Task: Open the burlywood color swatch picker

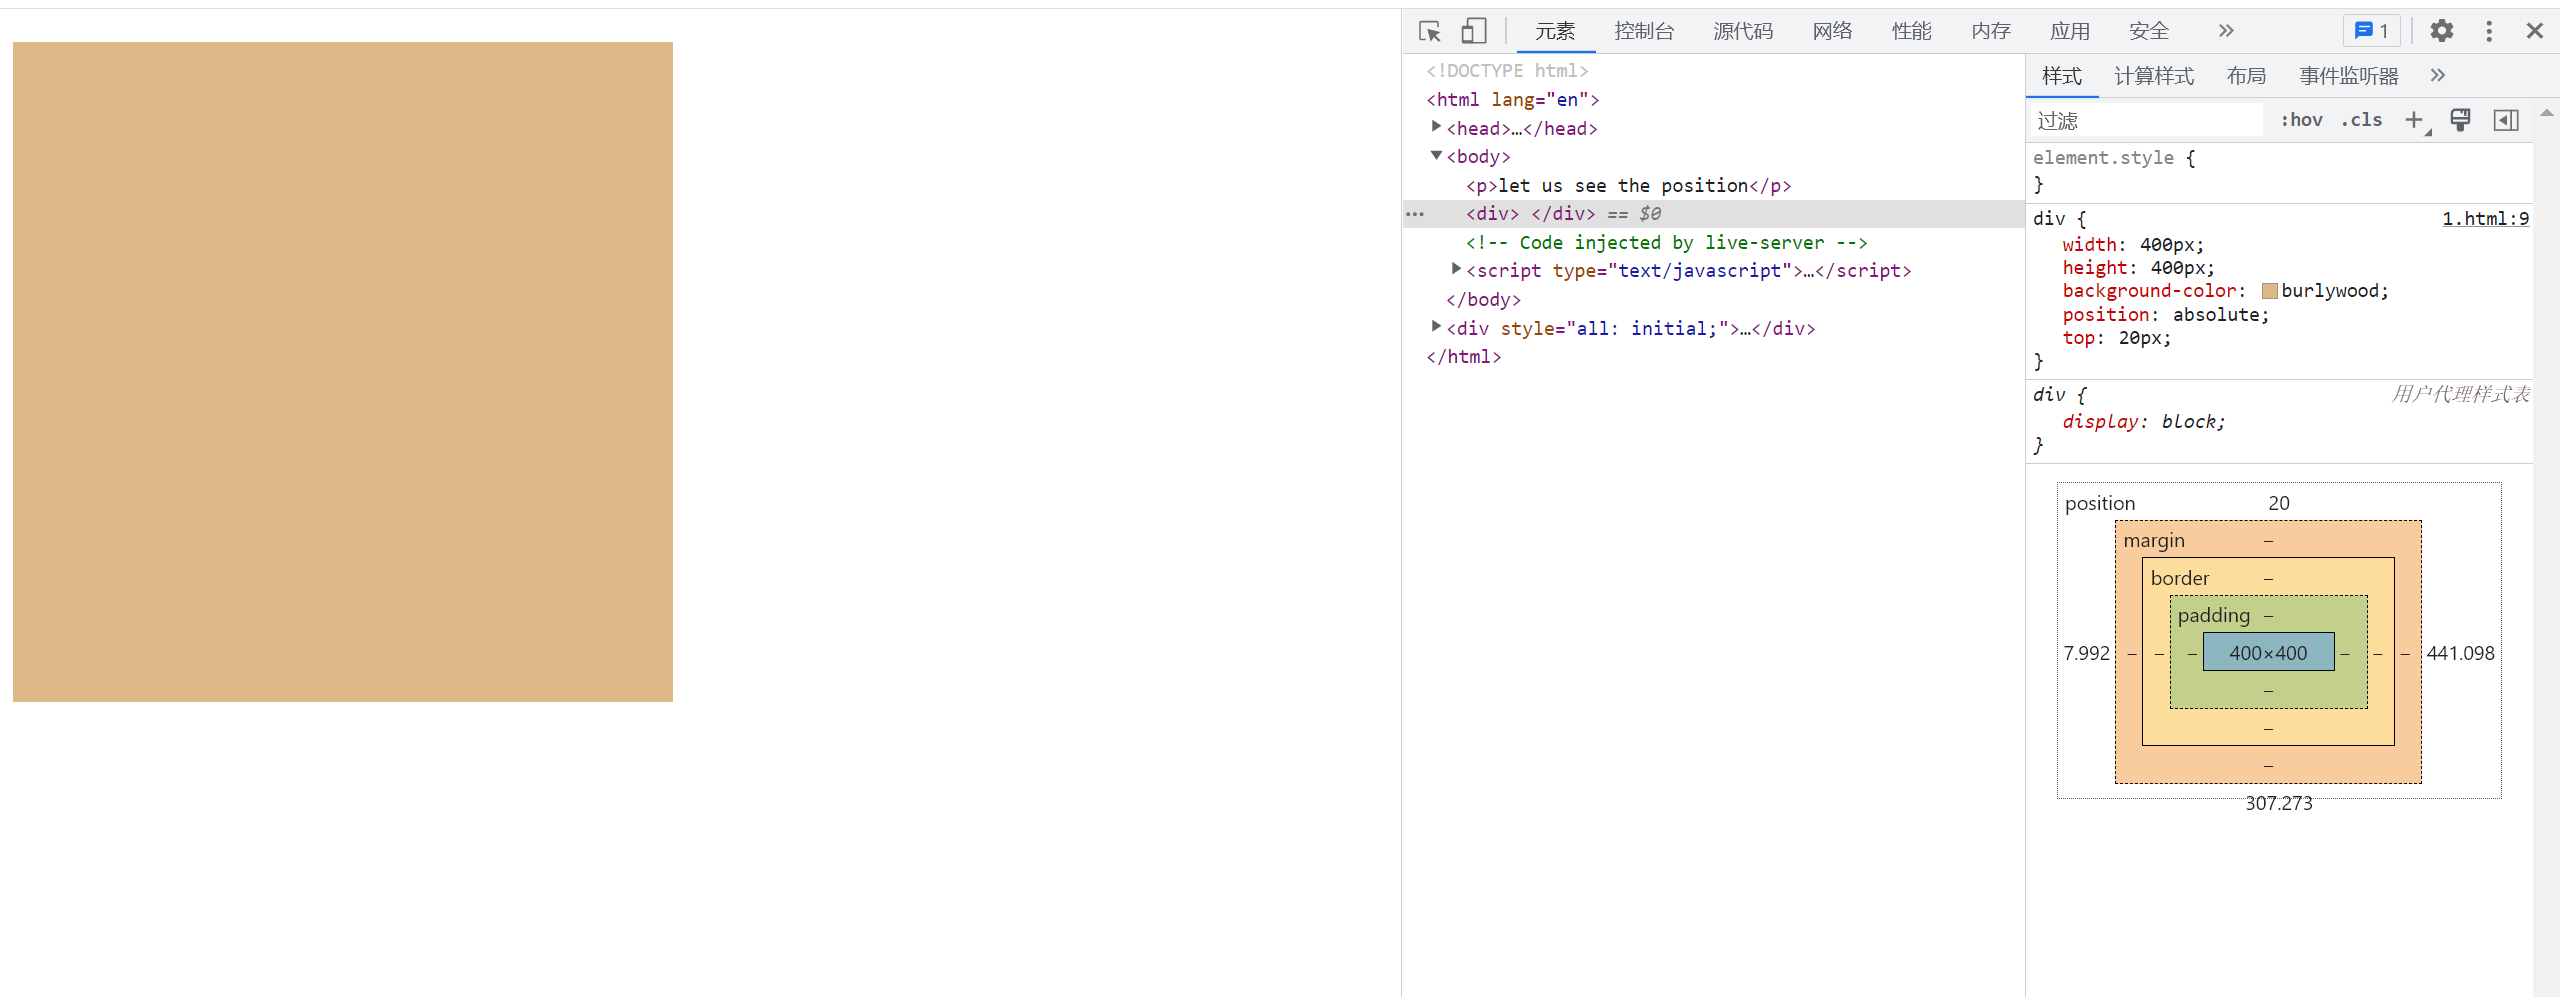Action: pyautogui.click(x=2270, y=291)
